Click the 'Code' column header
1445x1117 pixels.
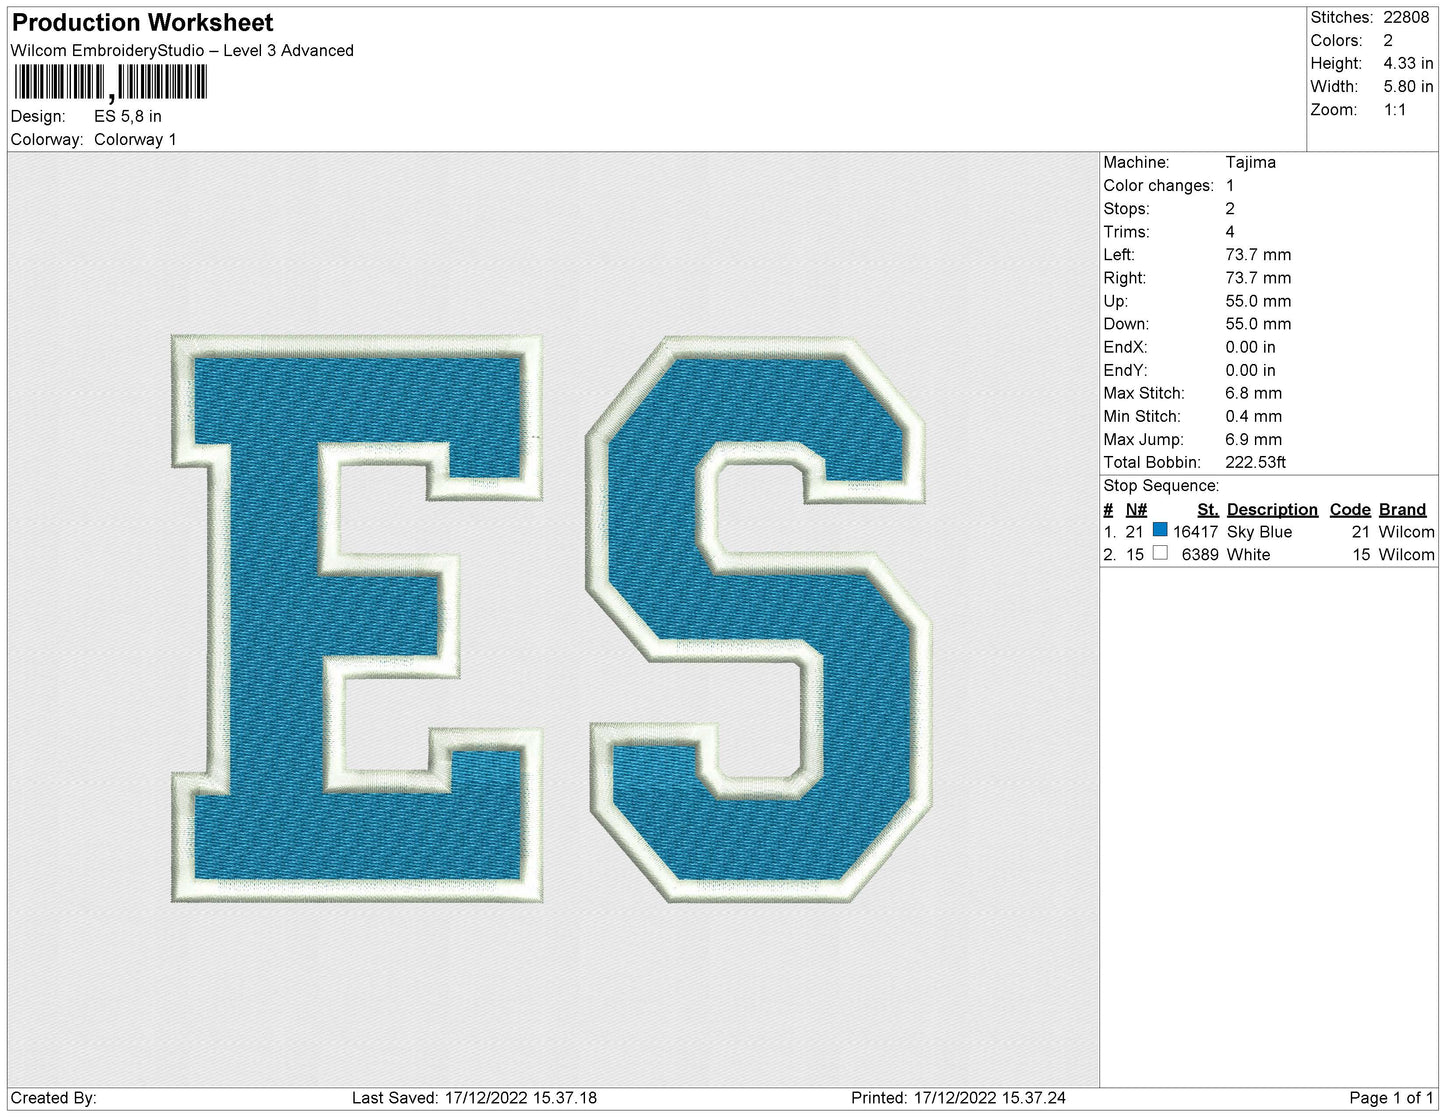tap(1350, 510)
